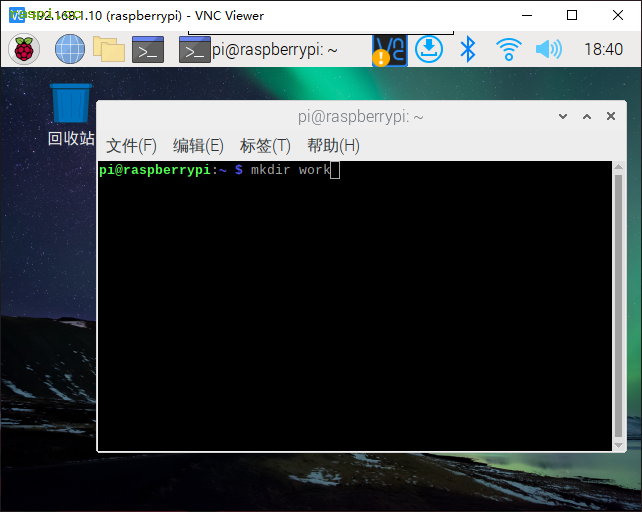Open the 帮助(H) menu in terminal

point(333,146)
